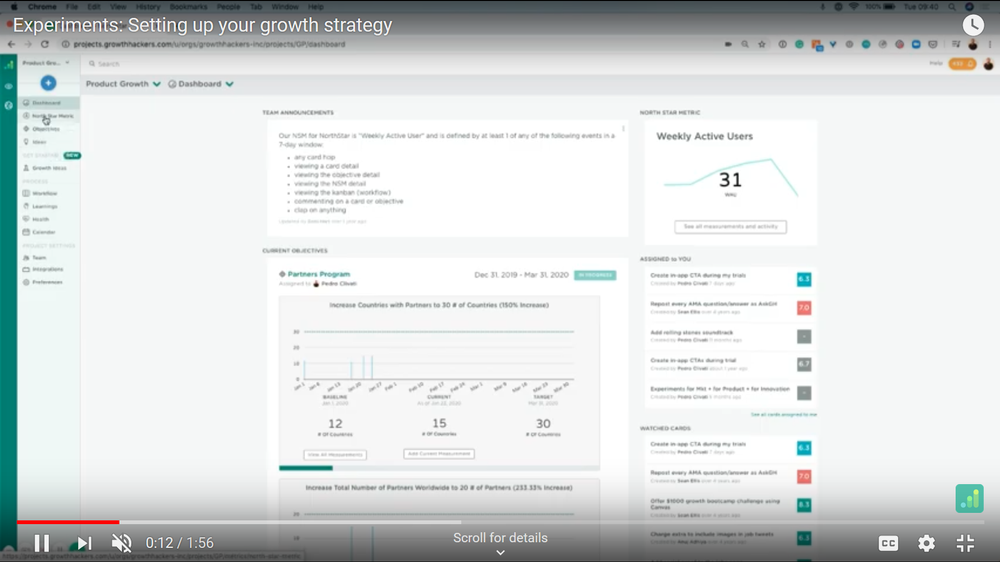Open the Zoom extension icon in Chrome

click(x=916, y=44)
